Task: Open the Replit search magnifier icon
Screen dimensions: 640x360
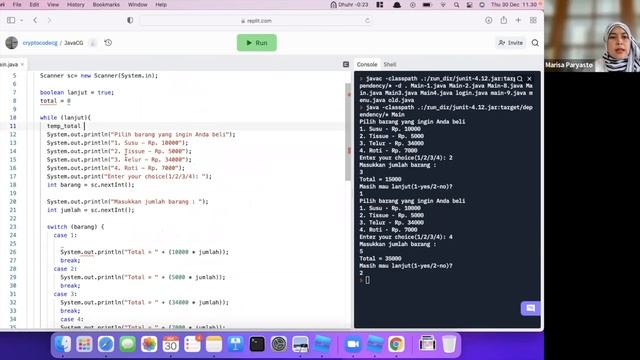Action: coord(535,42)
